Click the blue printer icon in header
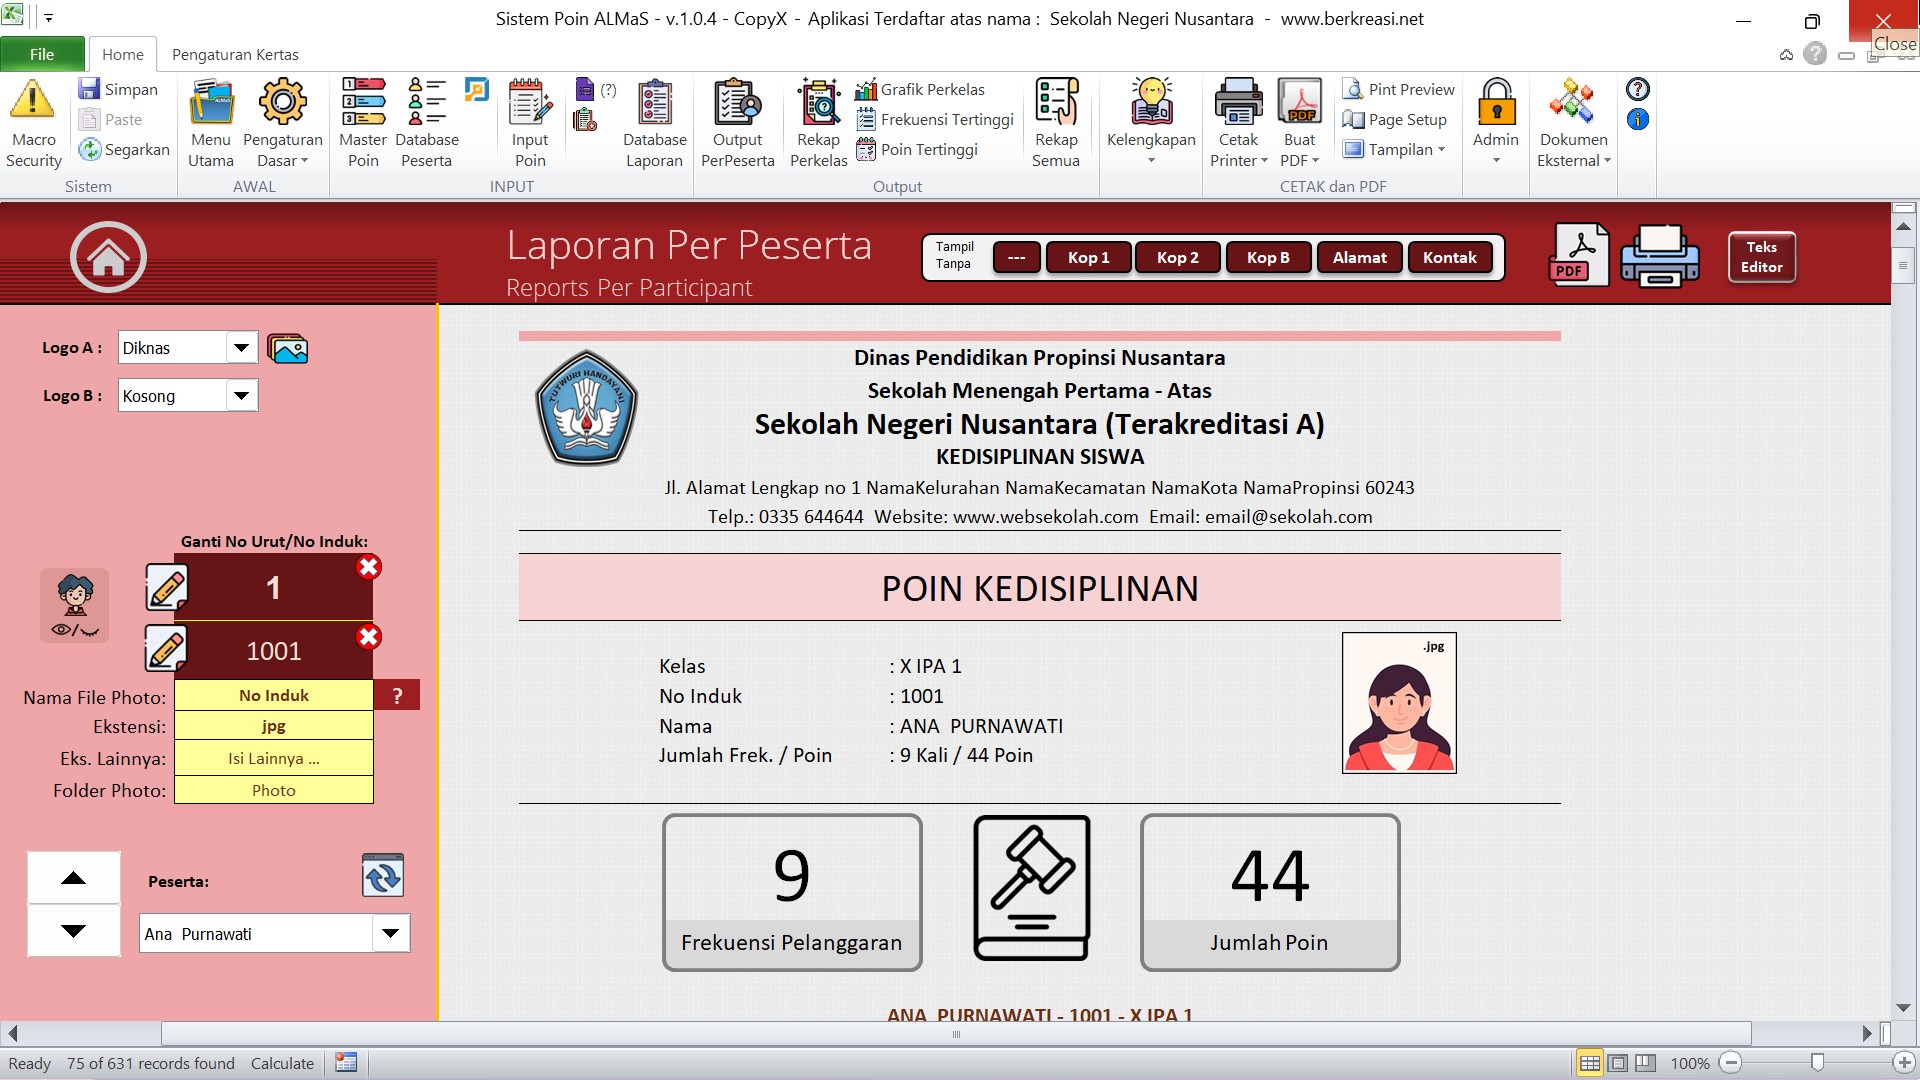Image resolution: width=1920 pixels, height=1080 pixels. [x=1659, y=256]
